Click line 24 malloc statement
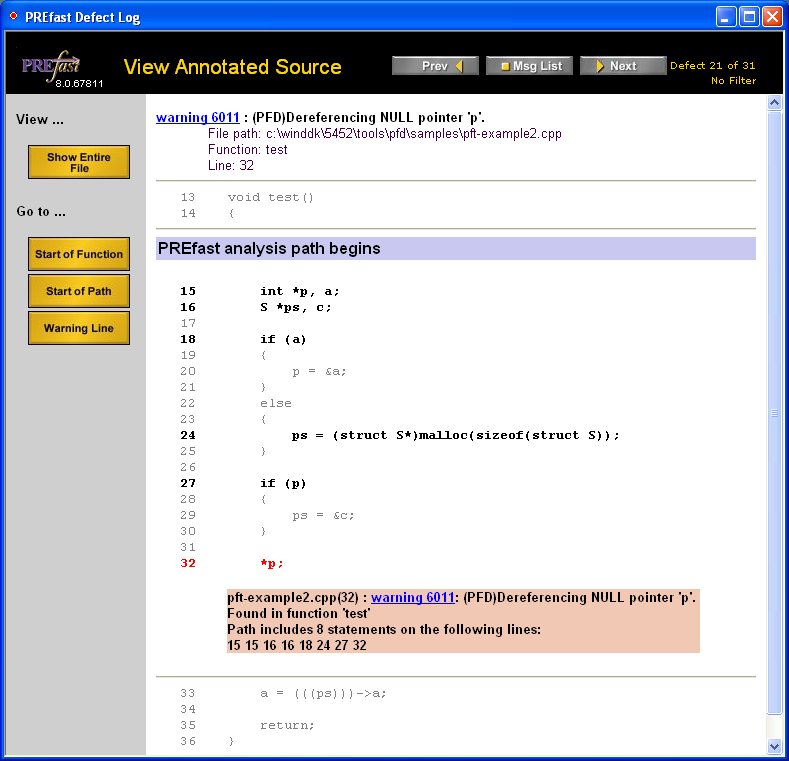The image size is (789, 761). [x=455, y=435]
